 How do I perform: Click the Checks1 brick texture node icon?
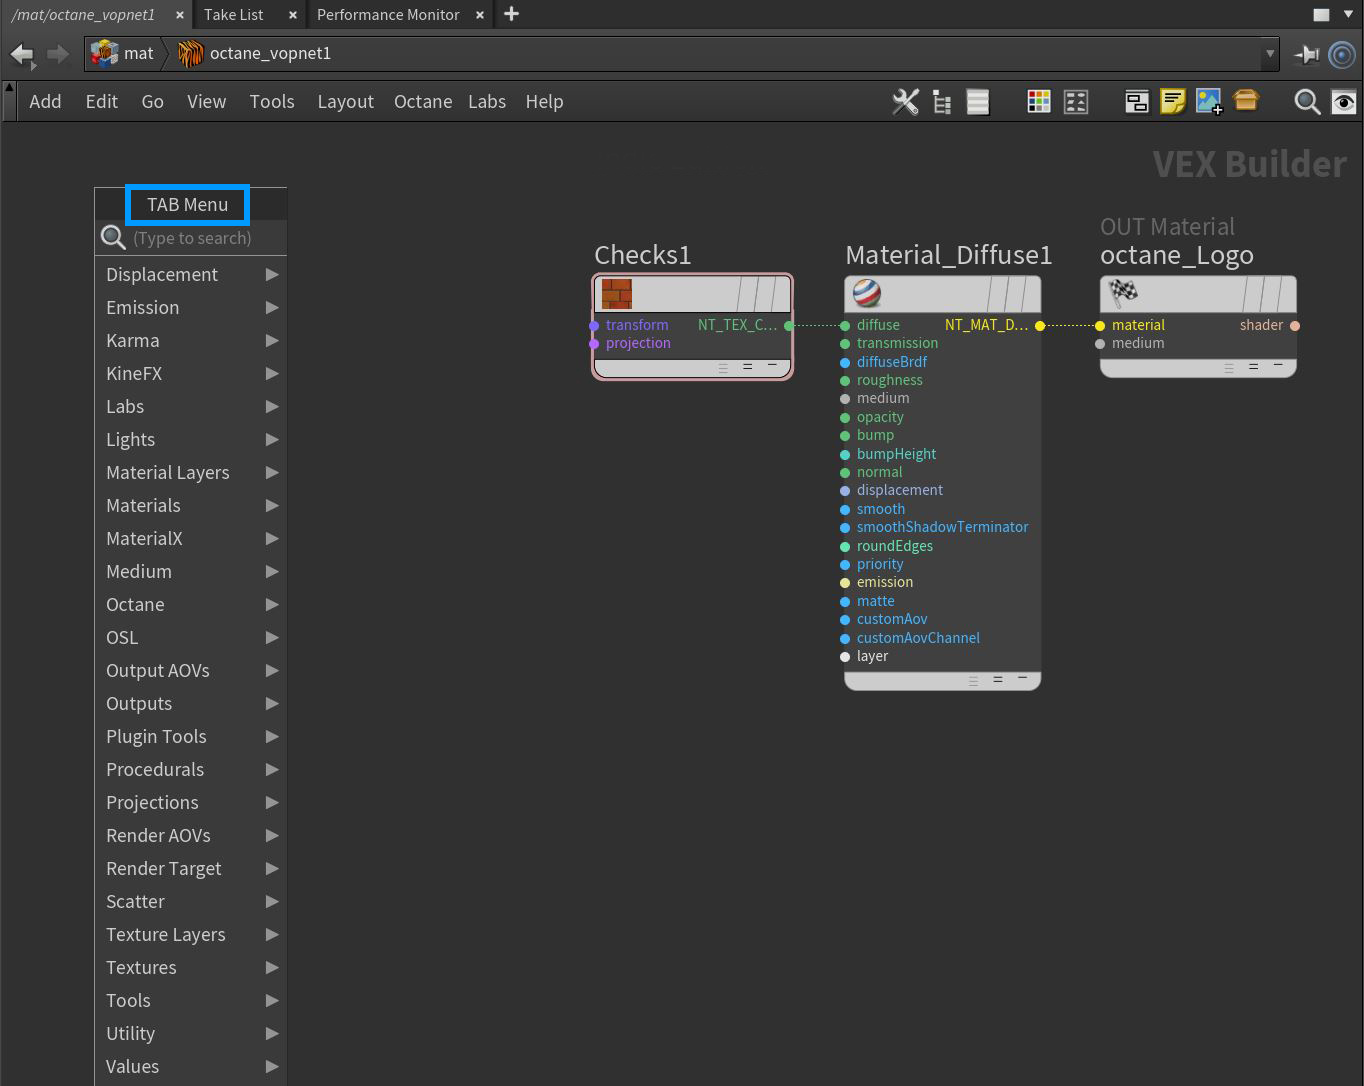tap(617, 294)
